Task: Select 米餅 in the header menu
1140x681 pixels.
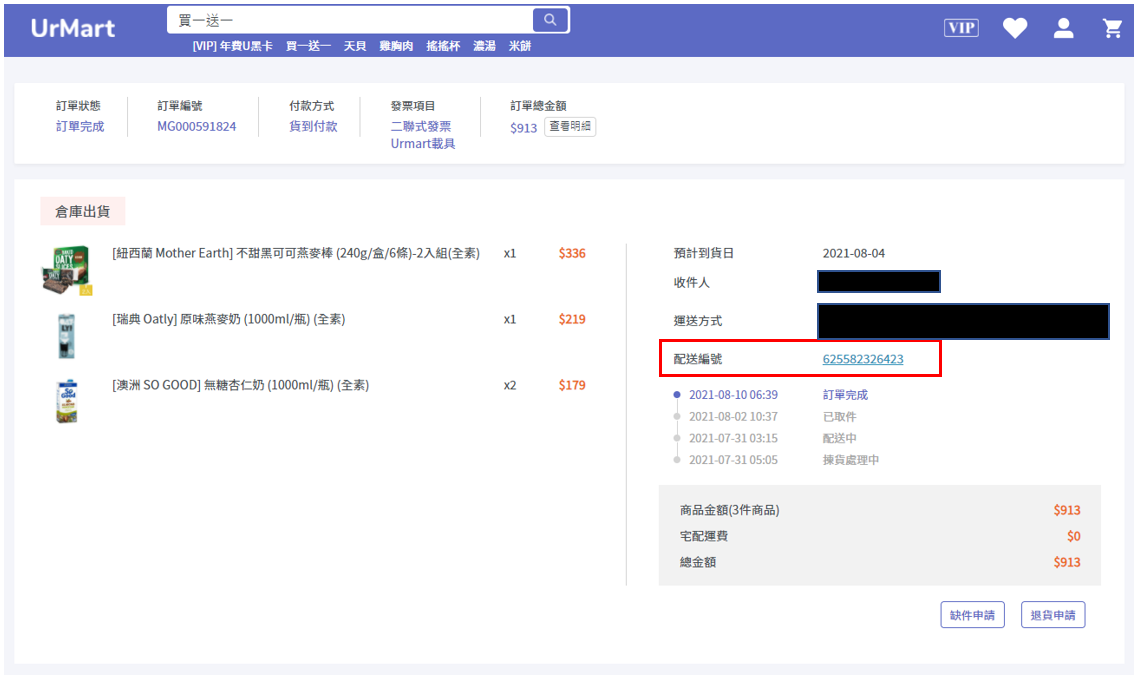Action: pos(520,46)
